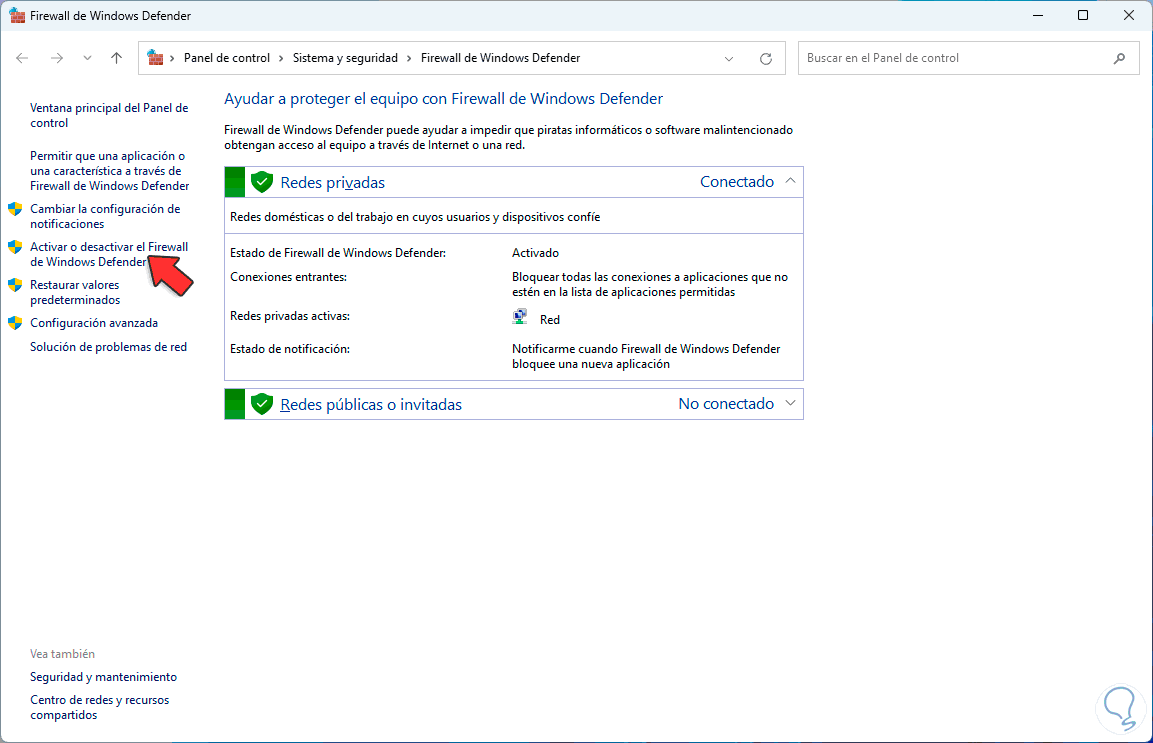This screenshot has width=1153, height=743.
Task: Click shield icon beside Cambiar la configuración
Action: click(15, 209)
